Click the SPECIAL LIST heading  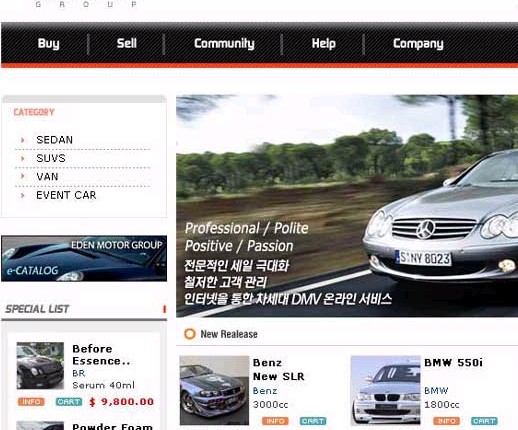37,309
